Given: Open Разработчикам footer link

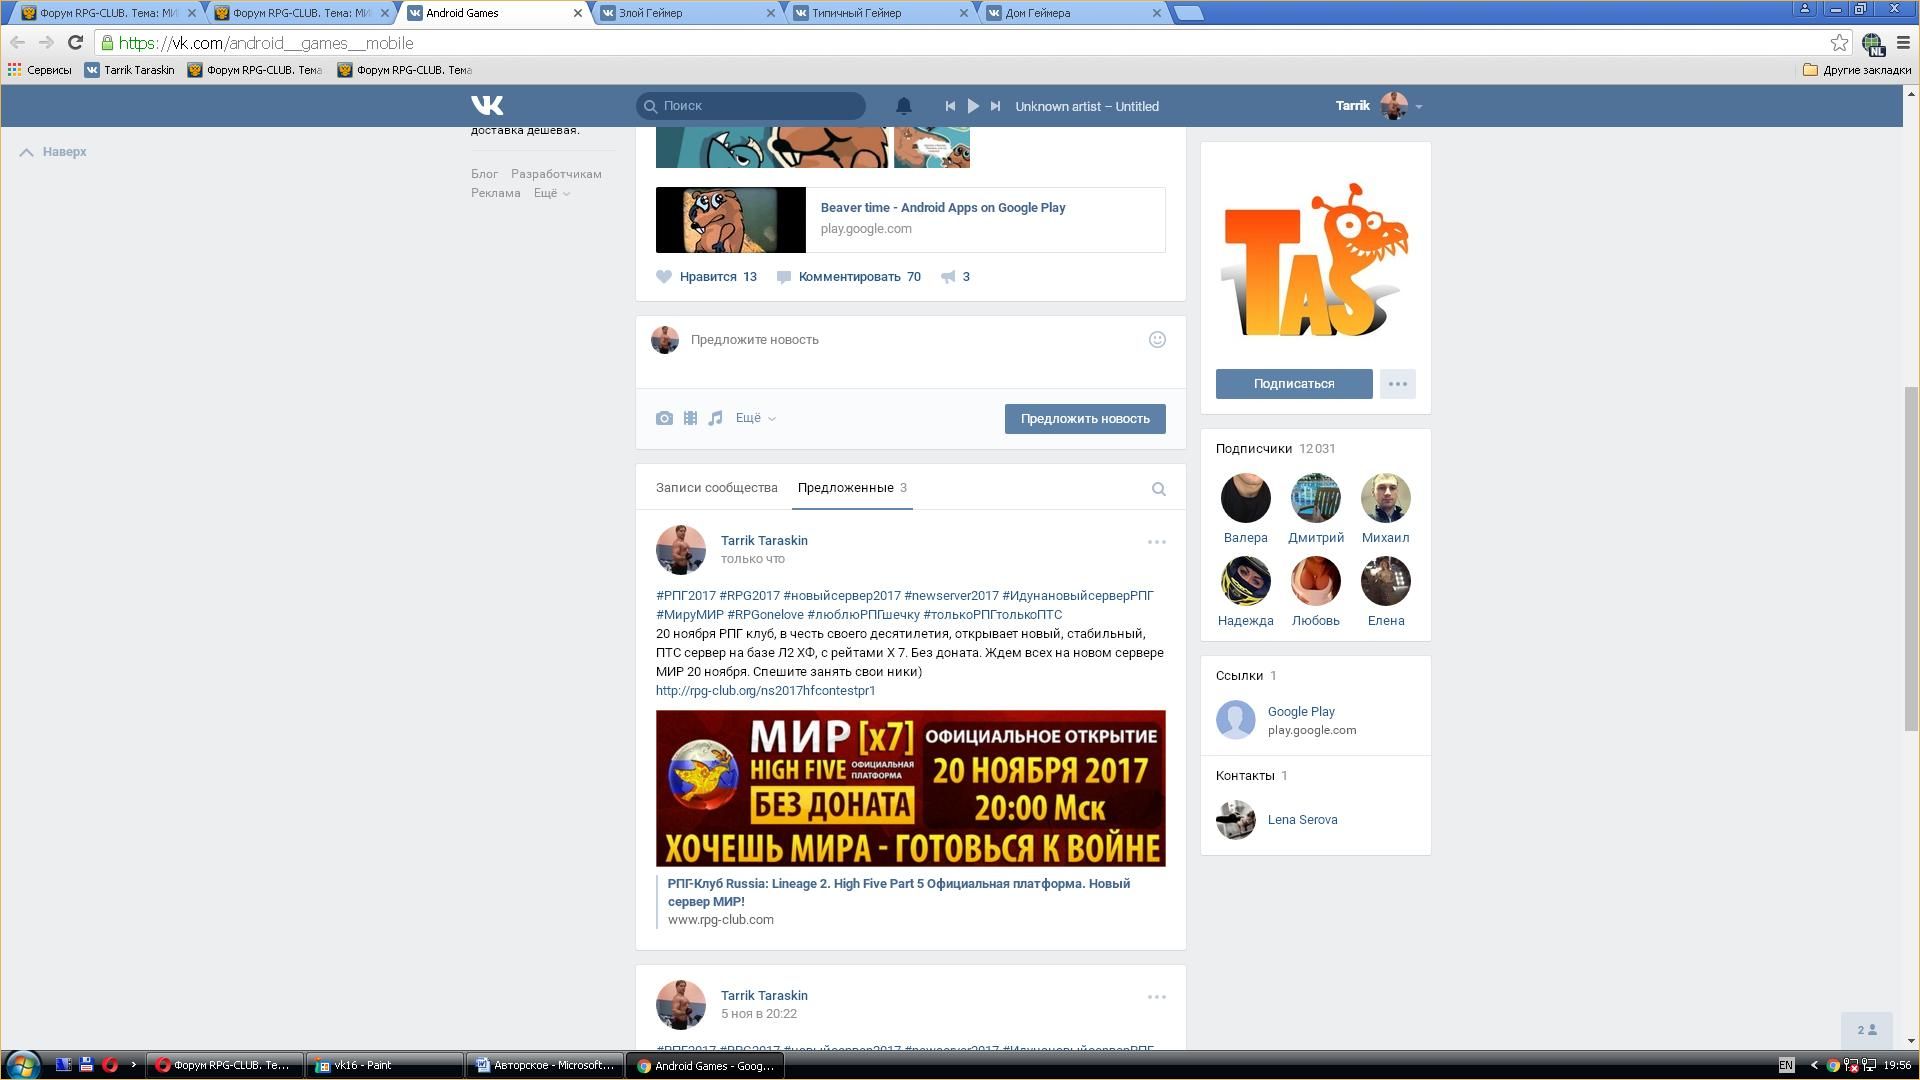Looking at the screenshot, I should pos(556,174).
